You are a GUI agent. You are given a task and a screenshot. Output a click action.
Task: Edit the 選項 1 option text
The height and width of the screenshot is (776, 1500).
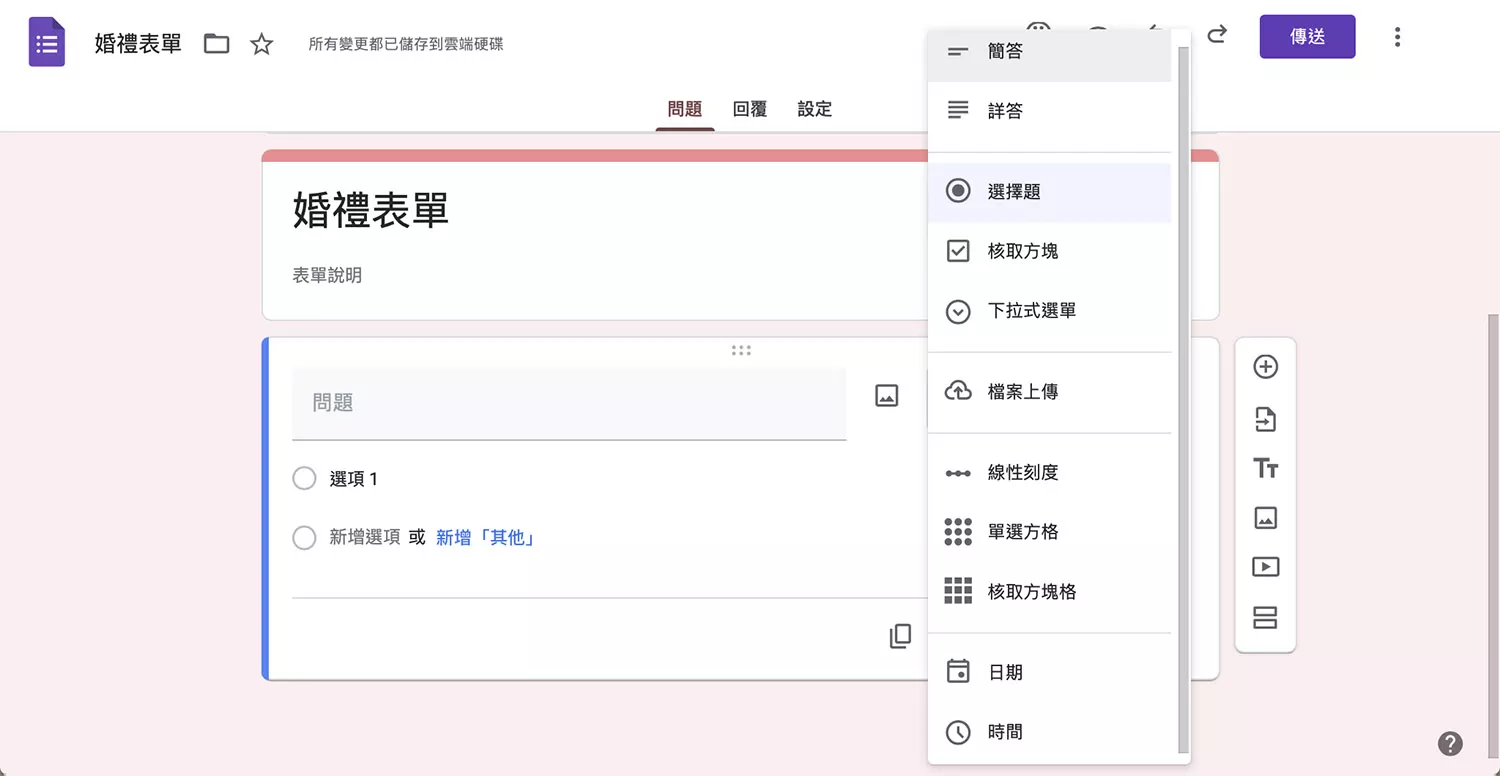354,479
